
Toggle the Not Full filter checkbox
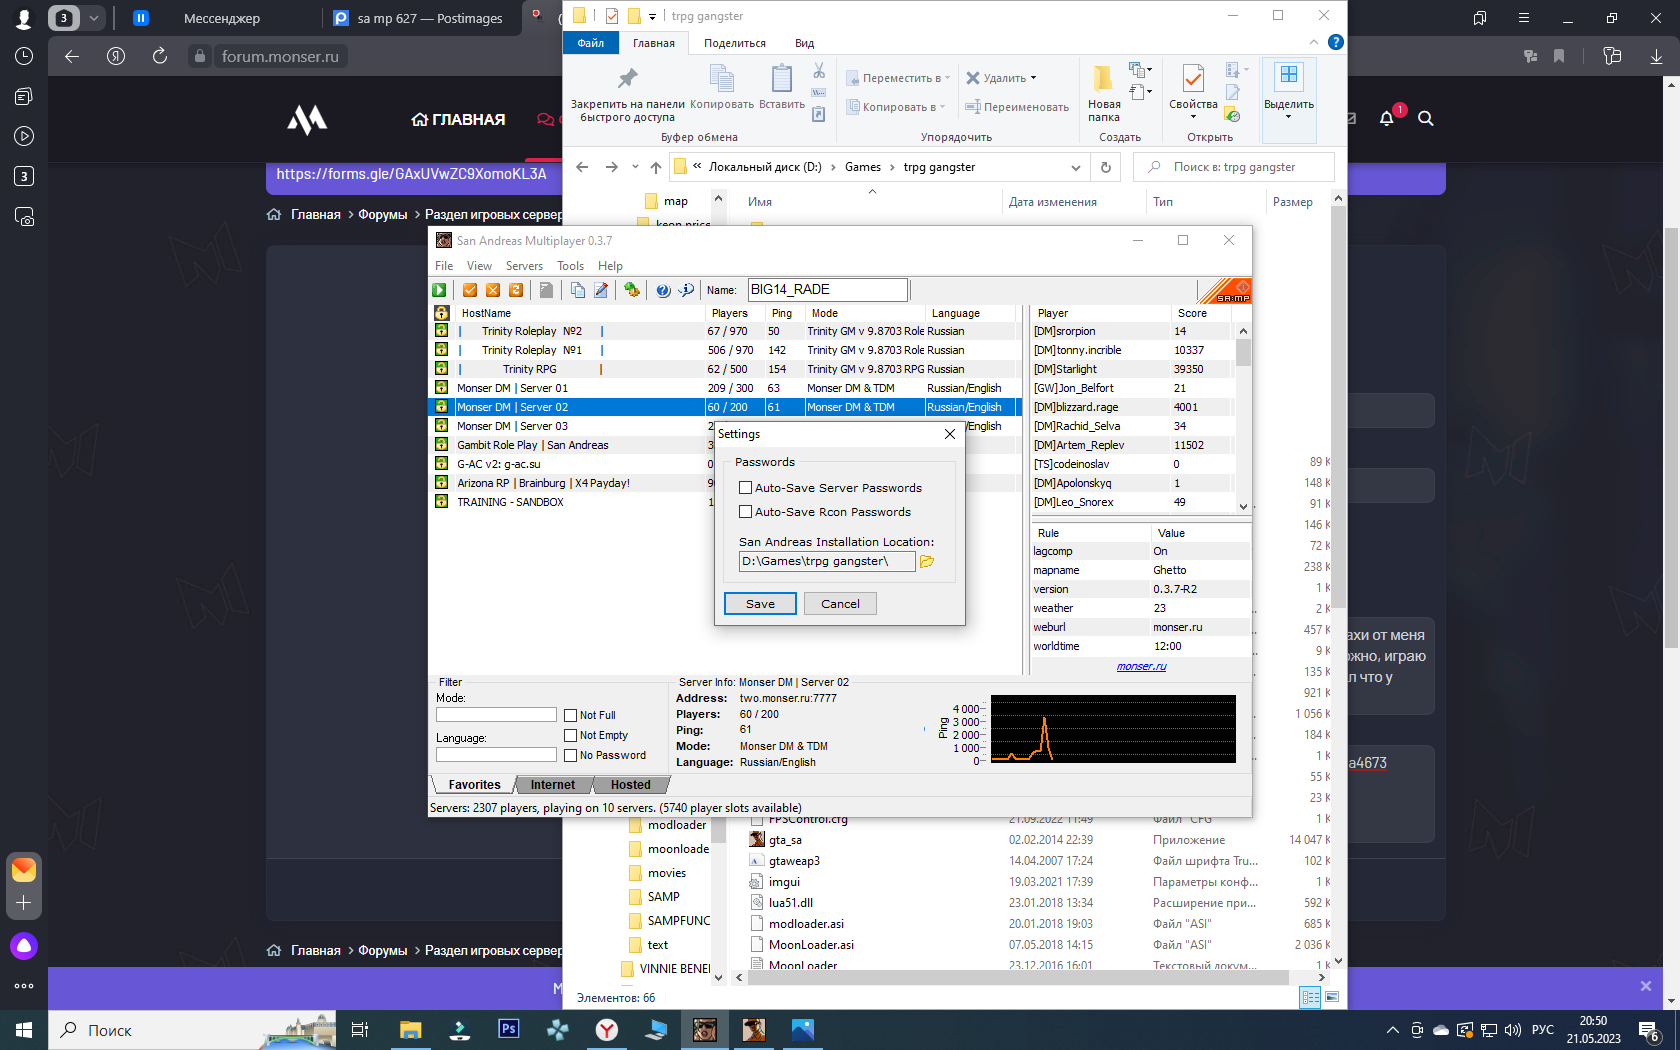(x=571, y=715)
